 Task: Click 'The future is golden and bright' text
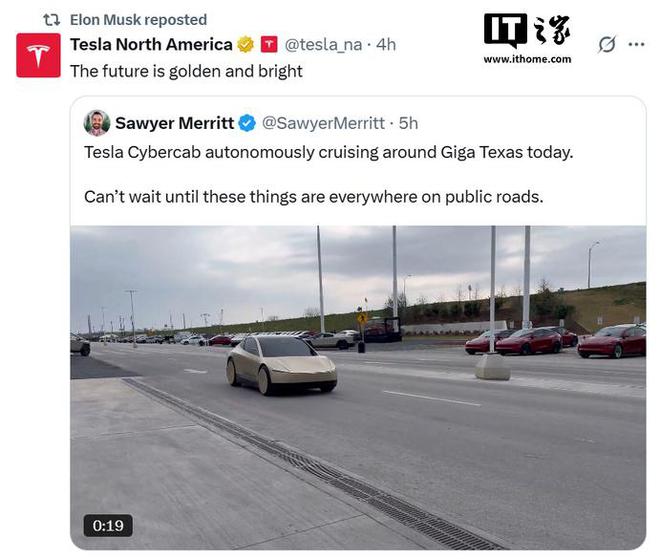[x=186, y=71]
